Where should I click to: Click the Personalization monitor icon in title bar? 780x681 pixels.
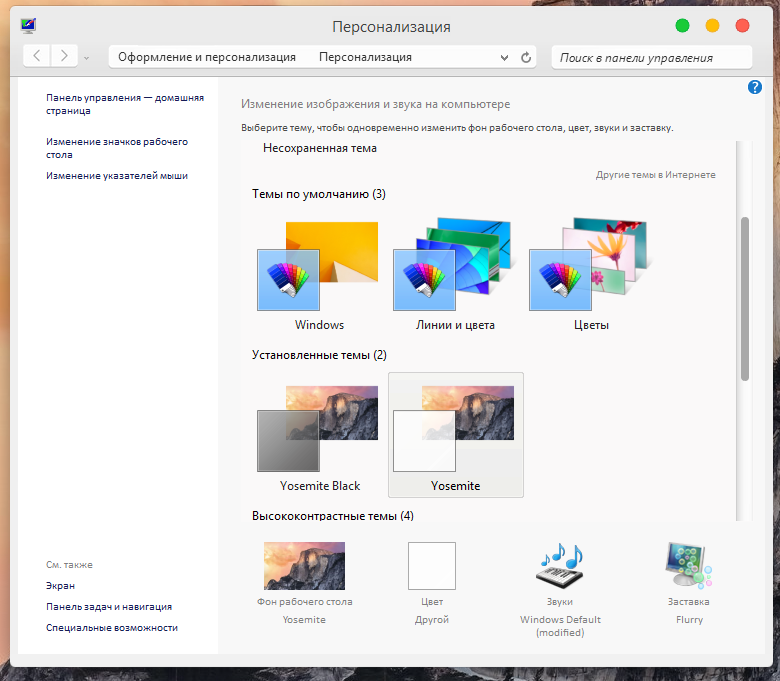[x=28, y=25]
